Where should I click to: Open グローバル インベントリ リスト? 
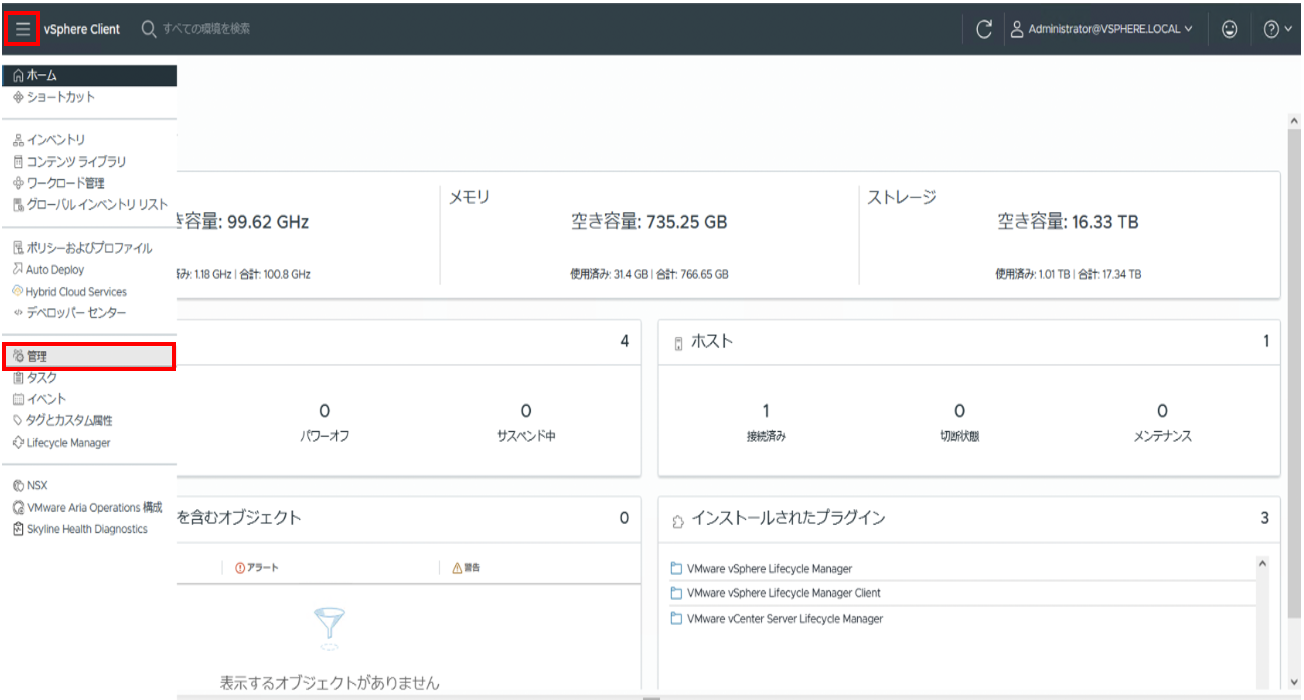[89, 205]
